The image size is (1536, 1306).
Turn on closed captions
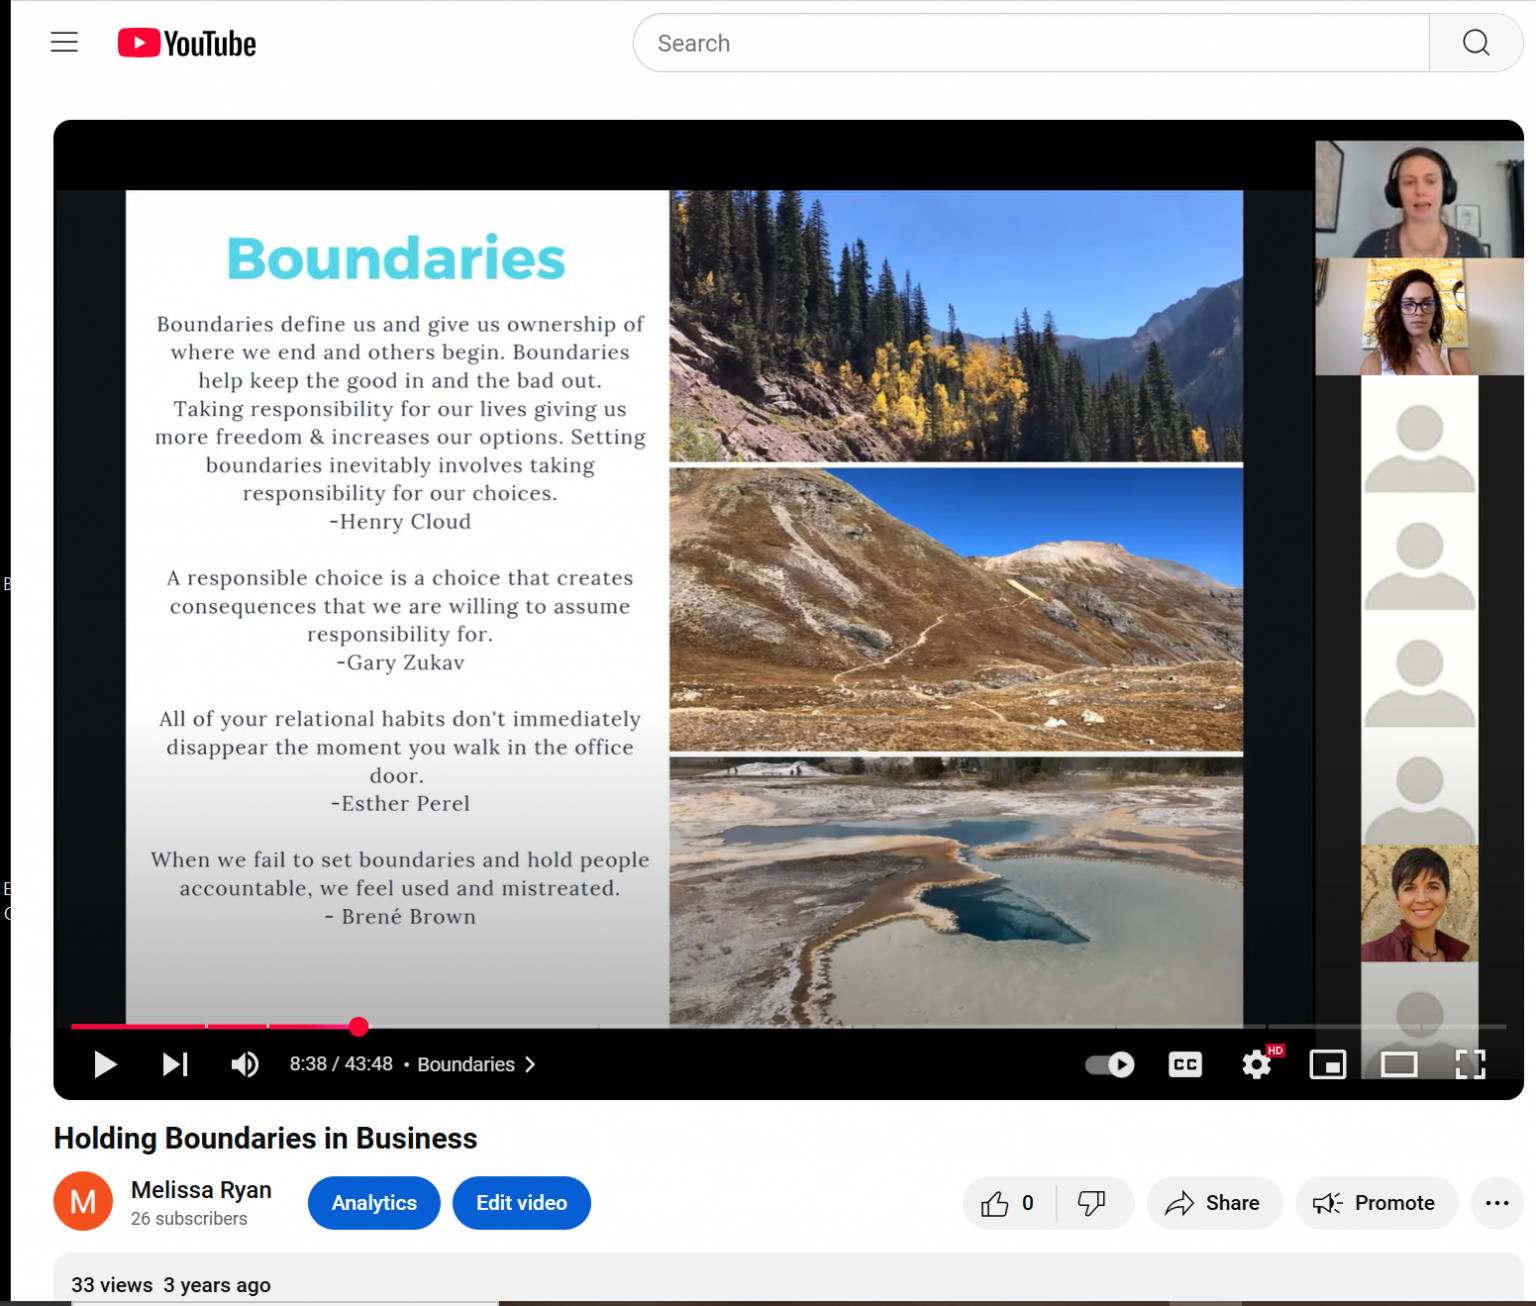pyautogui.click(x=1185, y=1064)
